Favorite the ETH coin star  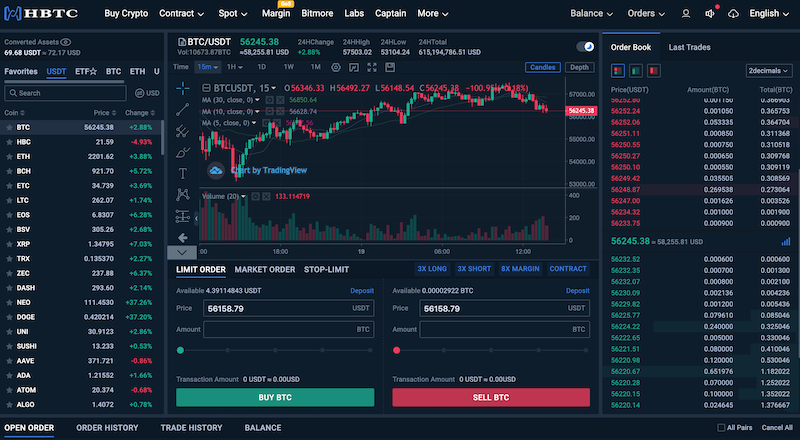click(9, 157)
